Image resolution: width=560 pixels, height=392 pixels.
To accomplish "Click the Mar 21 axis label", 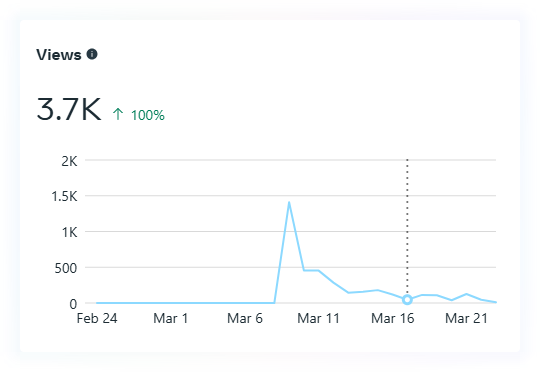I will click(x=466, y=318).
